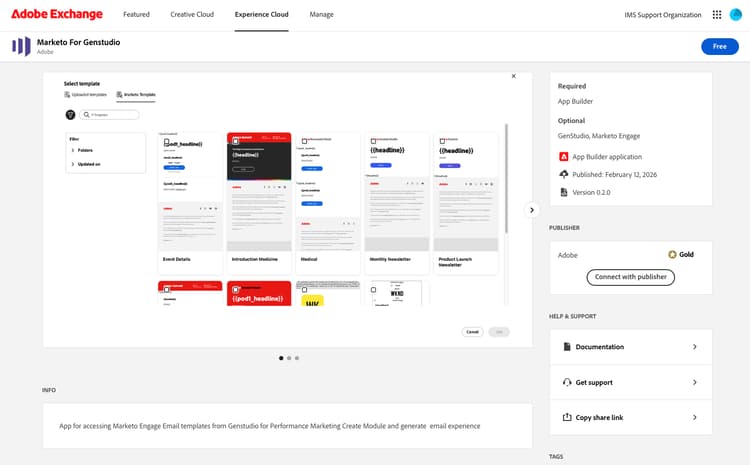Click the Marketo Template tab icon
The width and height of the screenshot is (750, 465).
coord(119,95)
